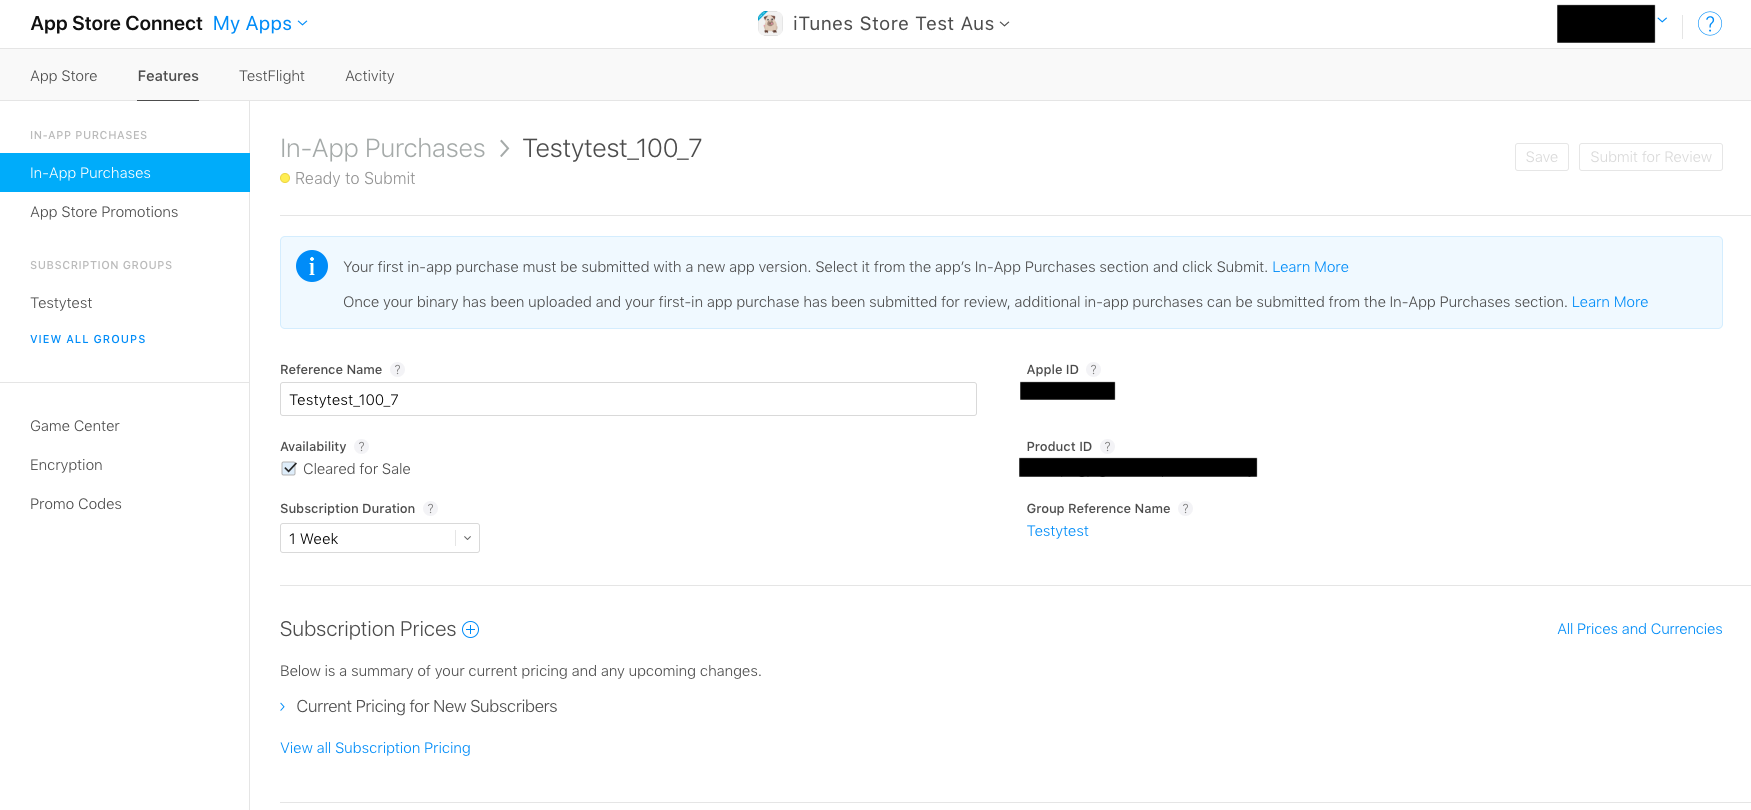This screenshot has height=810, width=1751.
Task: Toggle the Cleared for Sale checkbox
Action: point(289,468)
